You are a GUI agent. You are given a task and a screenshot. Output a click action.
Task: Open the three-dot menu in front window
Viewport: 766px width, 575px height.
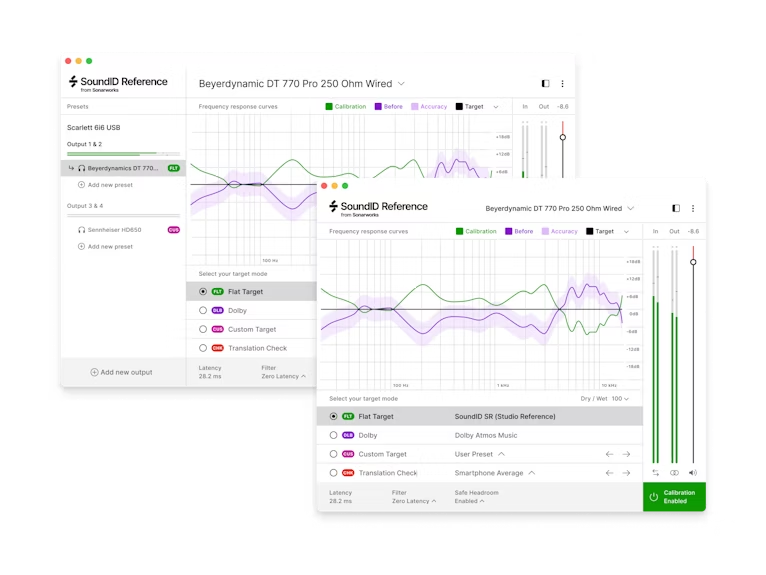692,209
